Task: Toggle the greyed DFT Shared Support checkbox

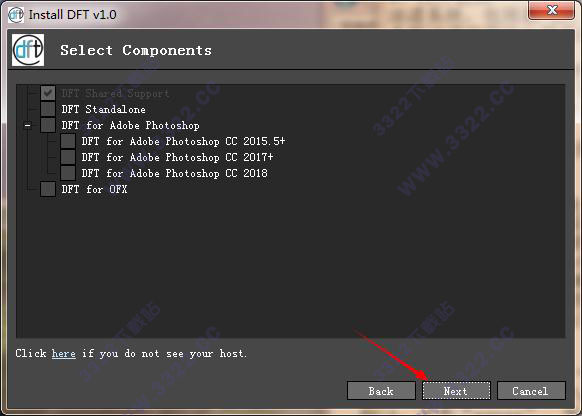Action: pos(48,93)
